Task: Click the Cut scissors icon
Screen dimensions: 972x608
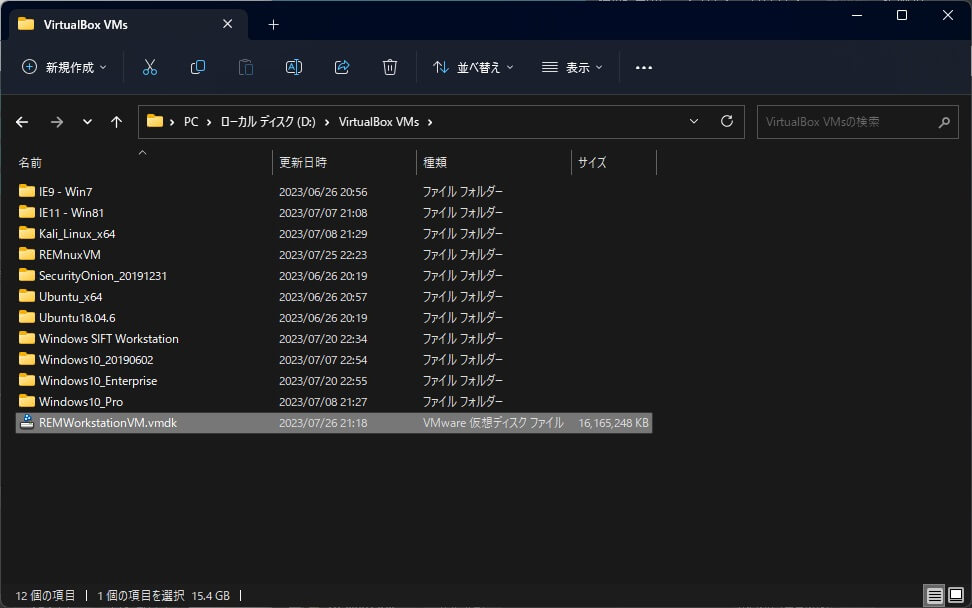Action: click(149, 67)
